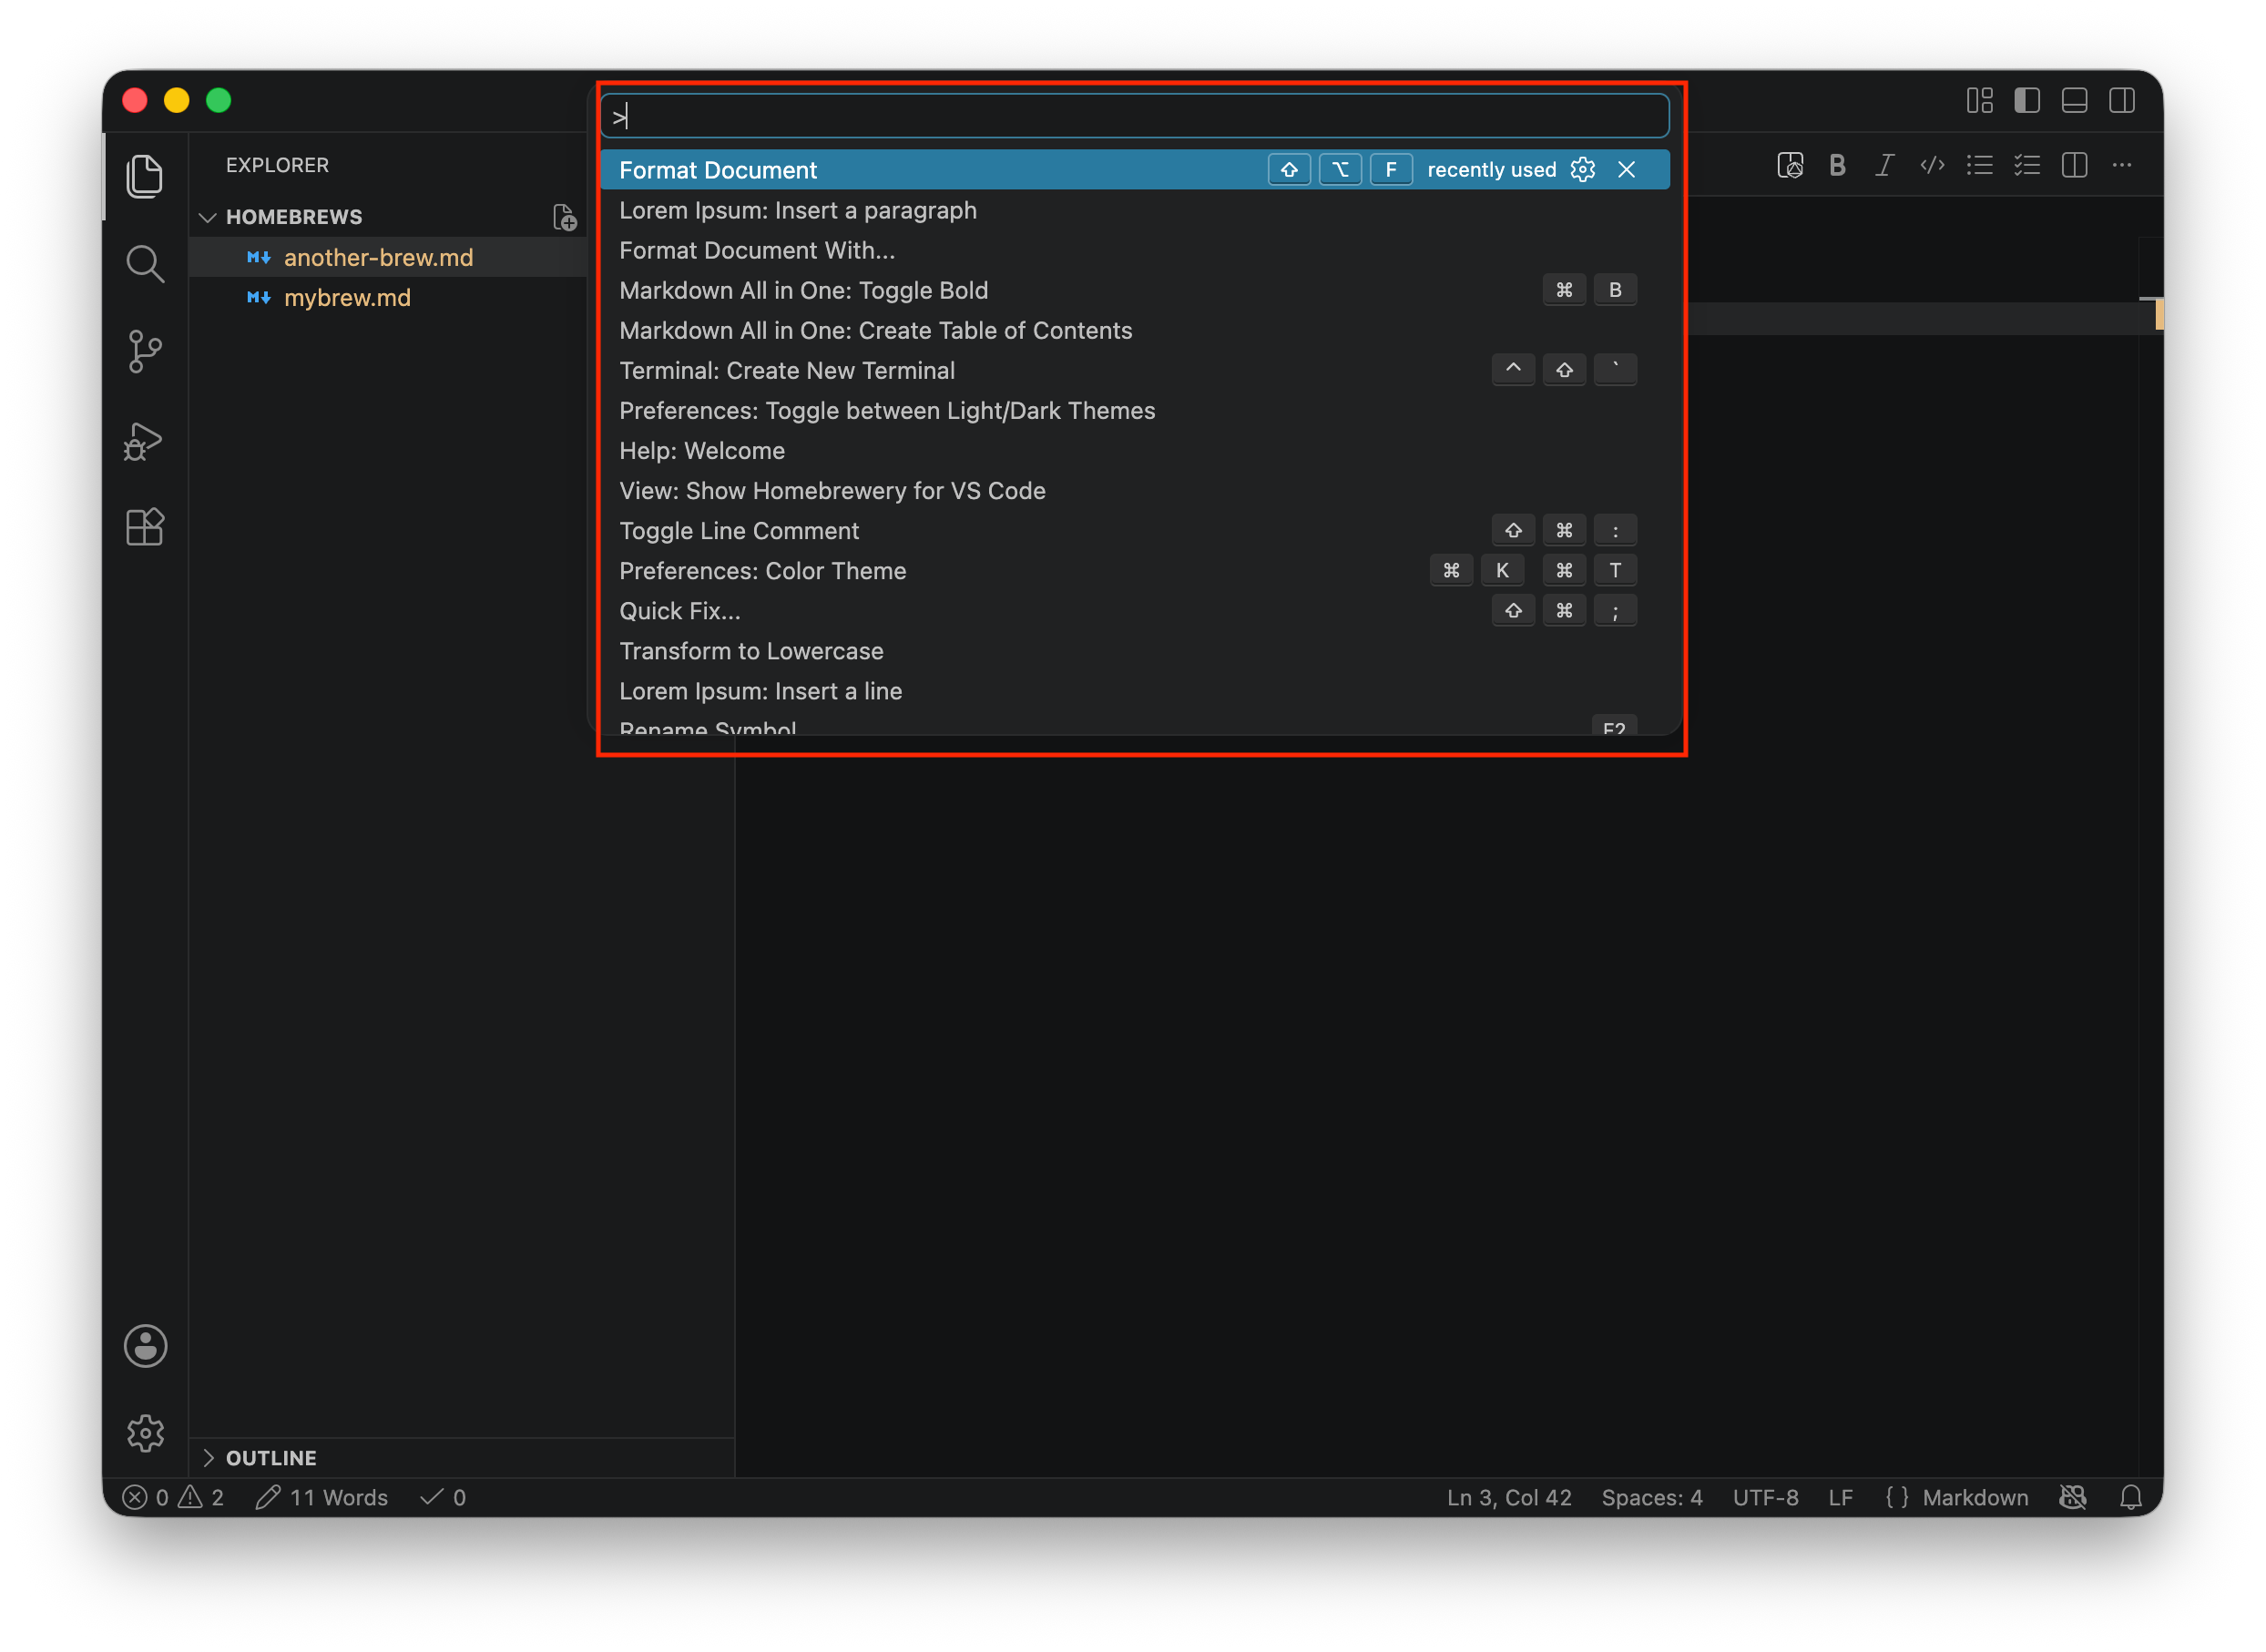Configure keybinding gear for Format Document
The image size is (2266, 1652).
1582,170
